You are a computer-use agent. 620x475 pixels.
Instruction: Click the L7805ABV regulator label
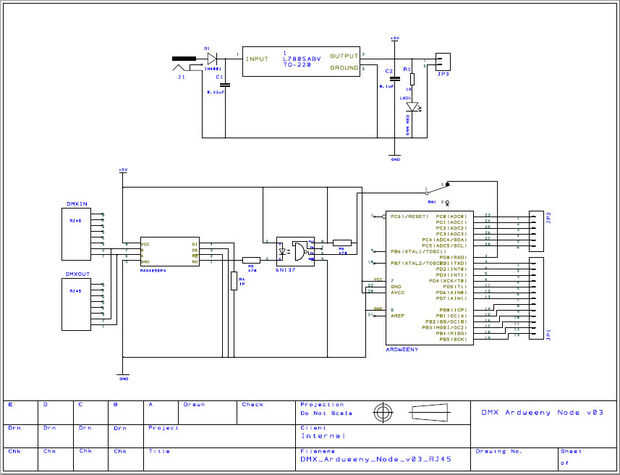302,59
